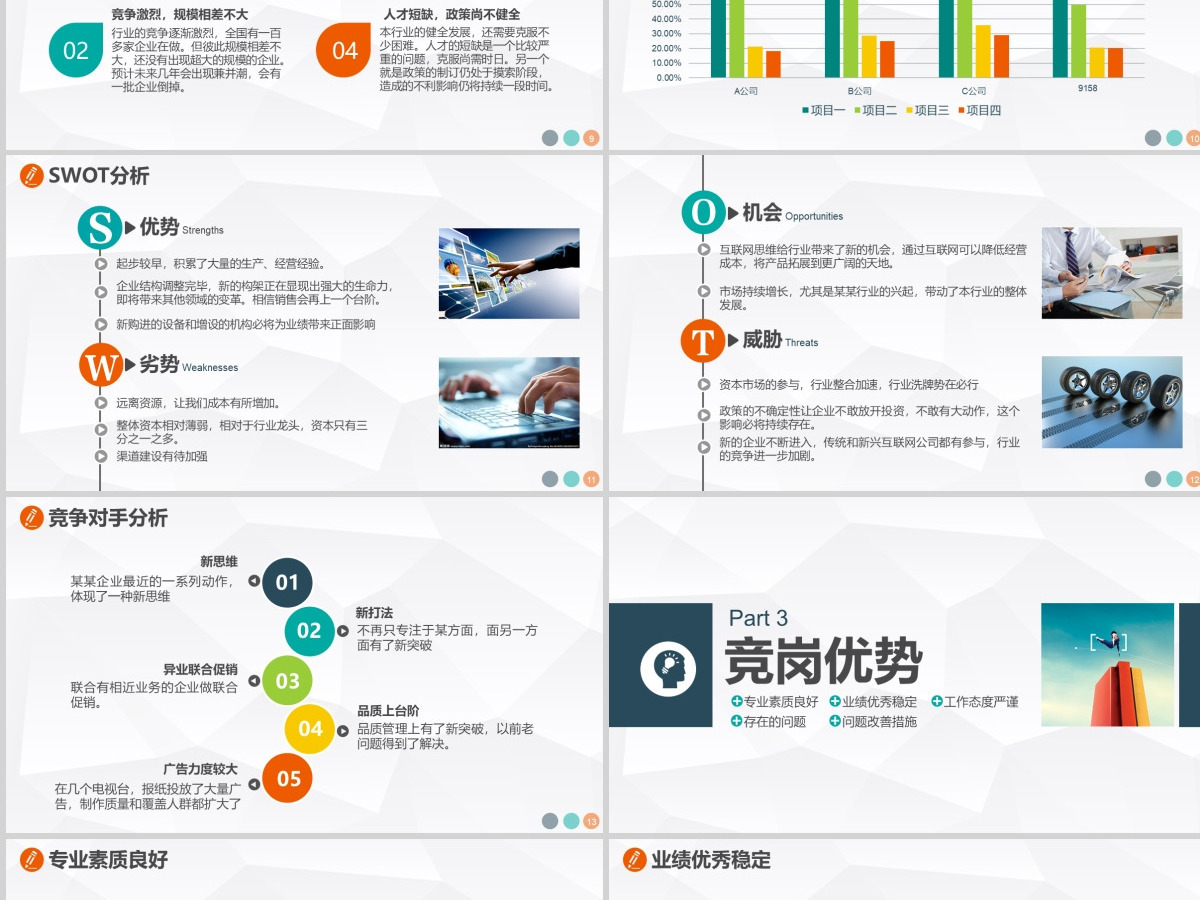Click the teal 02 circle in 竞争对手分析
This screenshot has width=1200, height=900.
coord(309,630)
